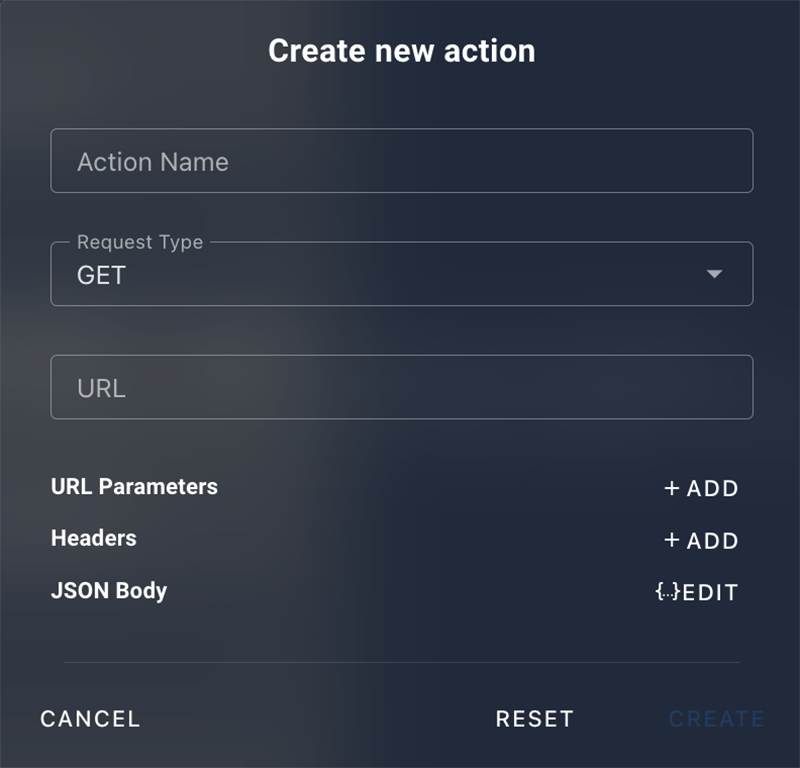This screenshot has height=768, width=800.
Task: Click the Headers section label
Action: tap(94, 538)
